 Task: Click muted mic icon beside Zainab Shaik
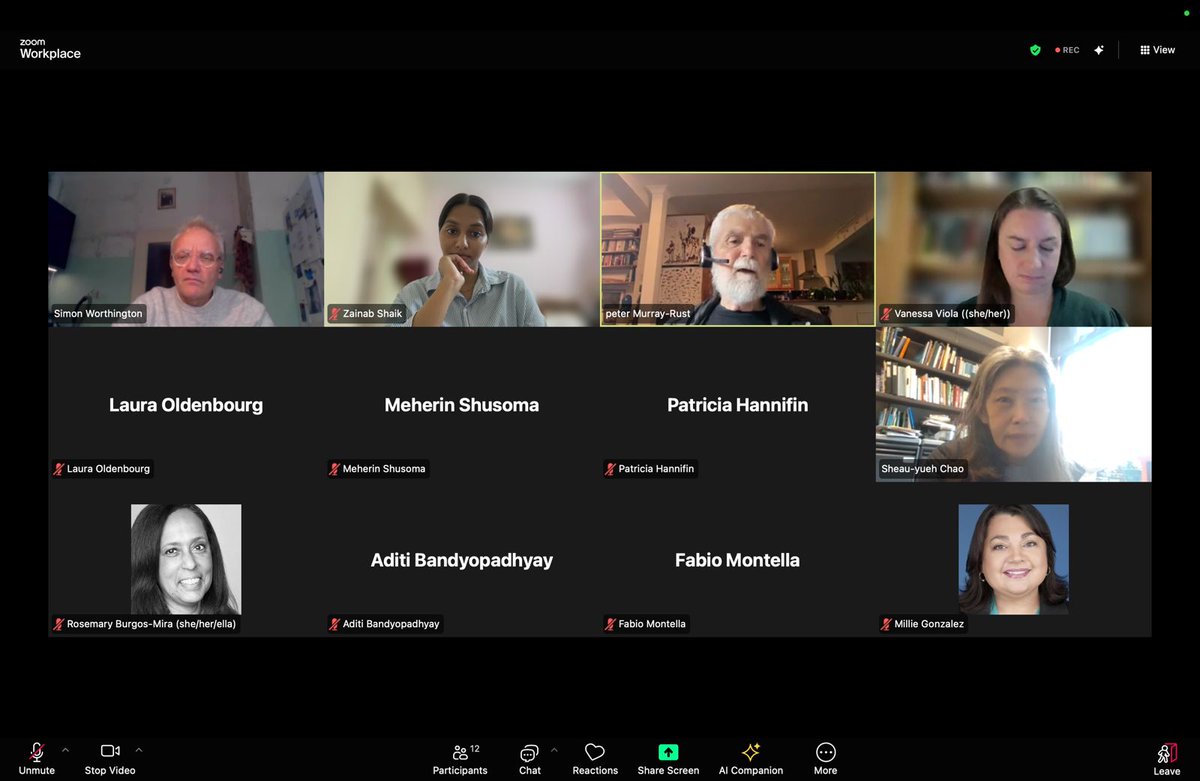pyautogui.click(x=335, y=313)
